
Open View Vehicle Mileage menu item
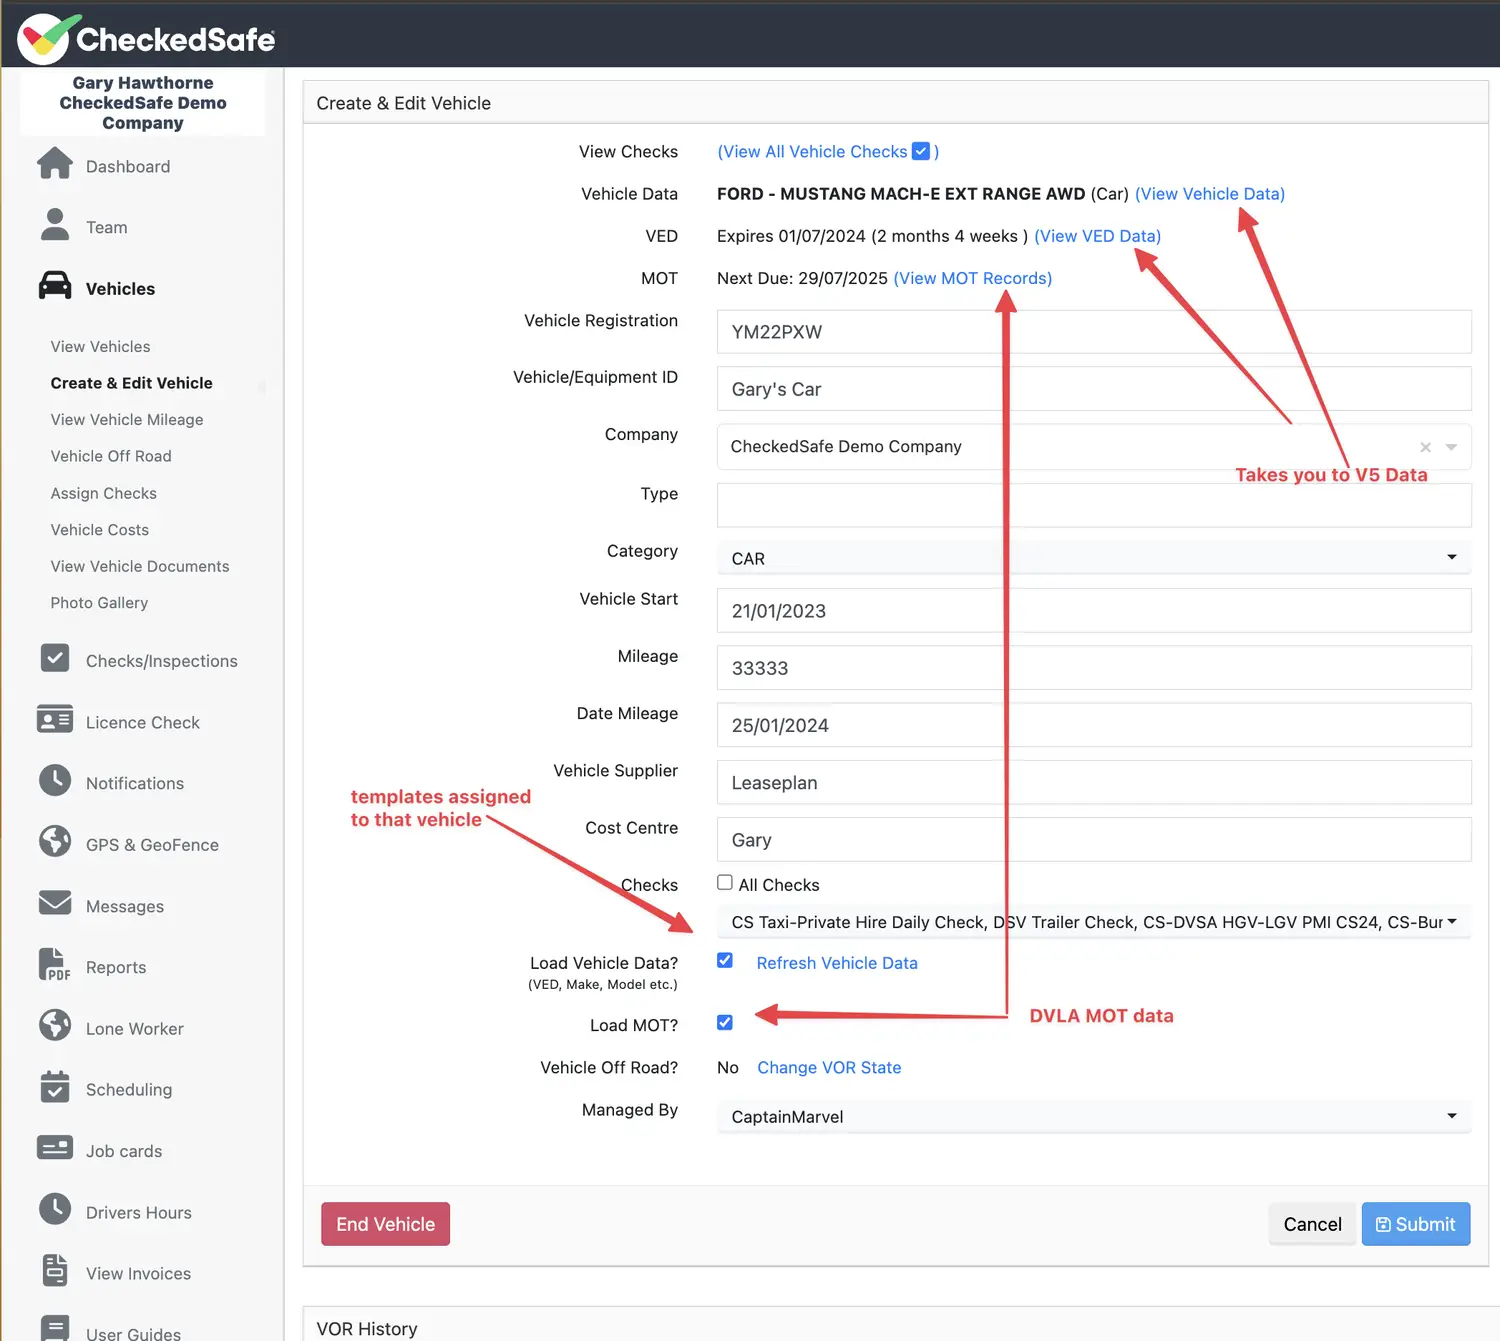[127, 420]
